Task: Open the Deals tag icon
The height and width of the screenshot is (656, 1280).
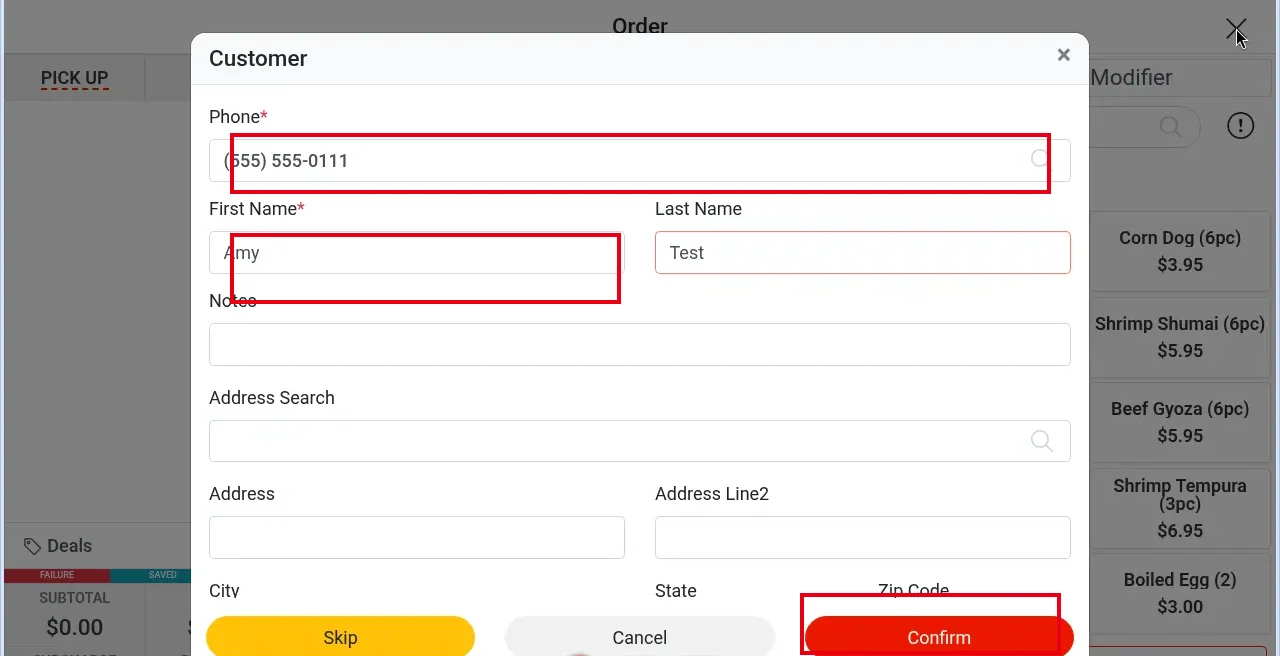Action: (x=33, y=546)
